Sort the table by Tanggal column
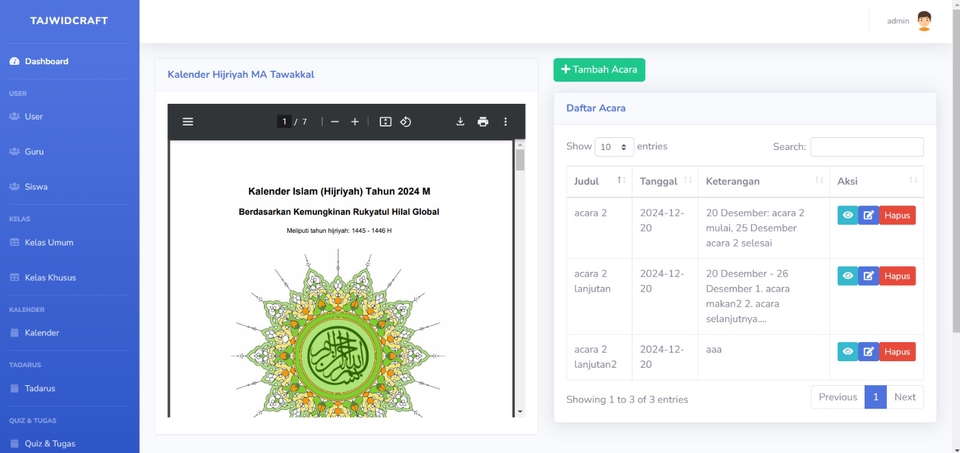Viewport: 960px width, 453px height. [664, 181]
